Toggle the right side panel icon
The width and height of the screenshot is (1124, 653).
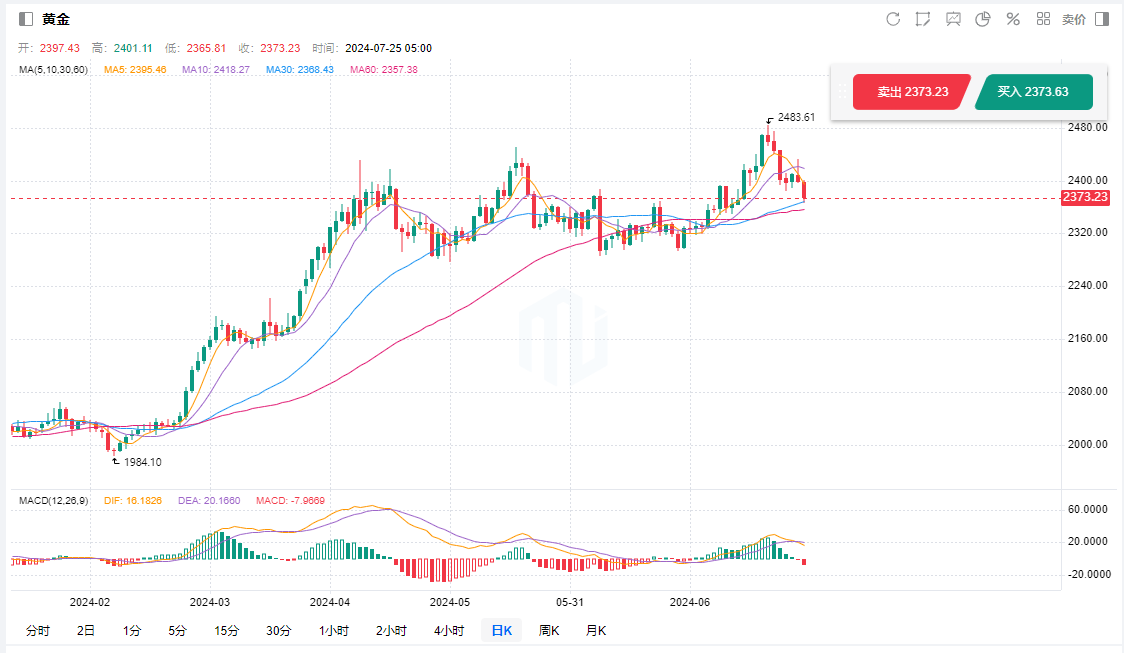click(x=1102, y=19)
